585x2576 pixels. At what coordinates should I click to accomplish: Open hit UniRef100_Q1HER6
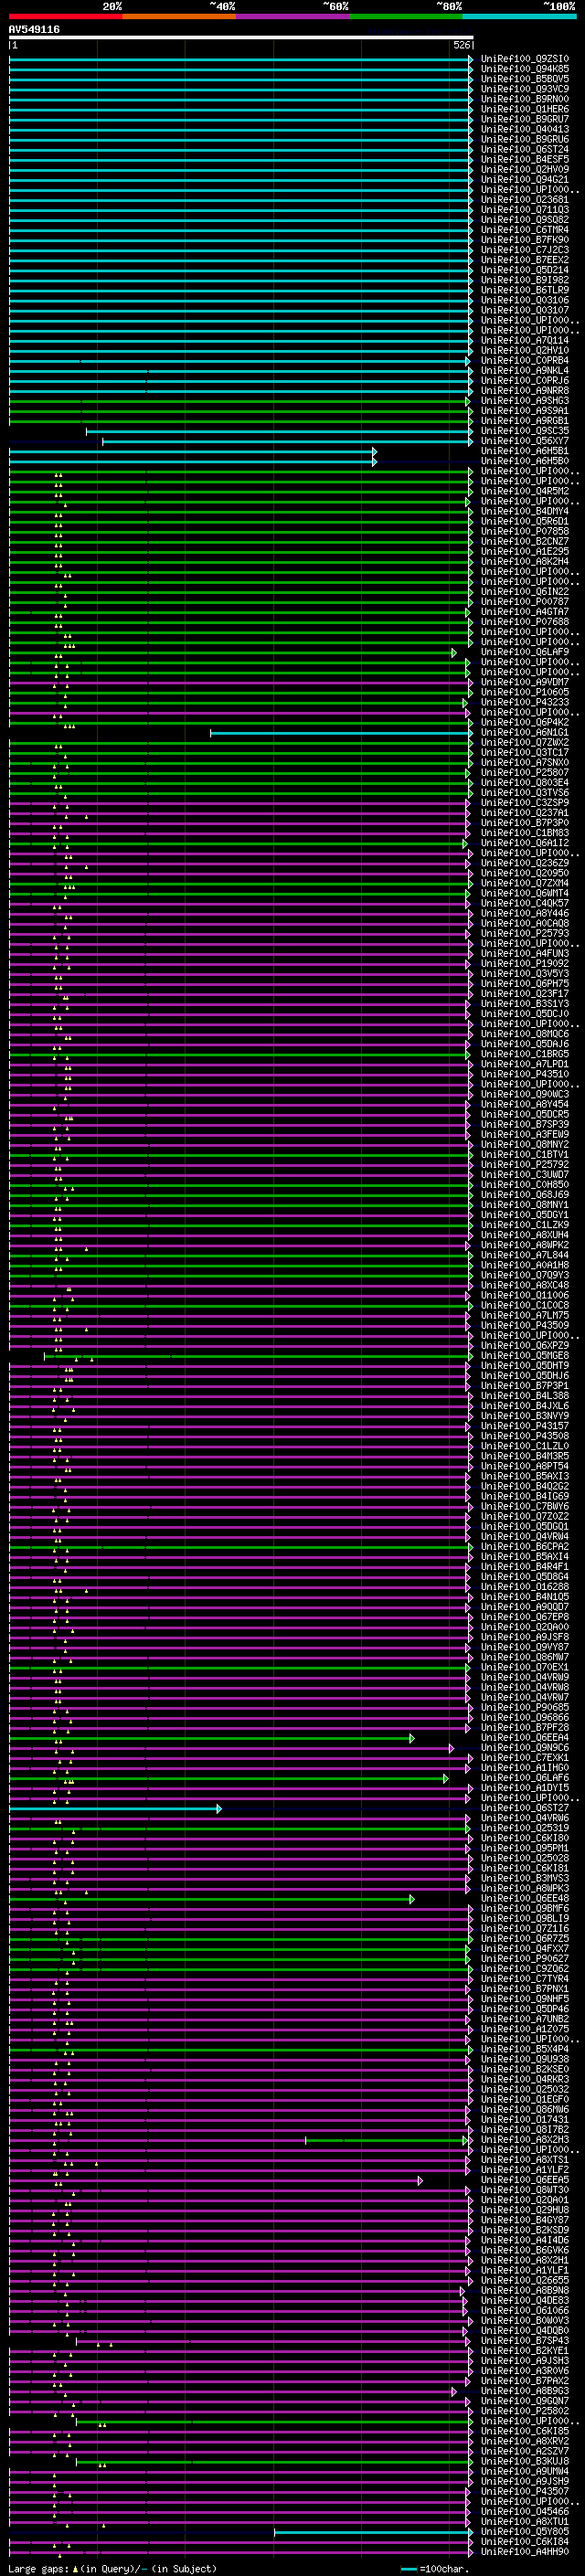[524, 109]
